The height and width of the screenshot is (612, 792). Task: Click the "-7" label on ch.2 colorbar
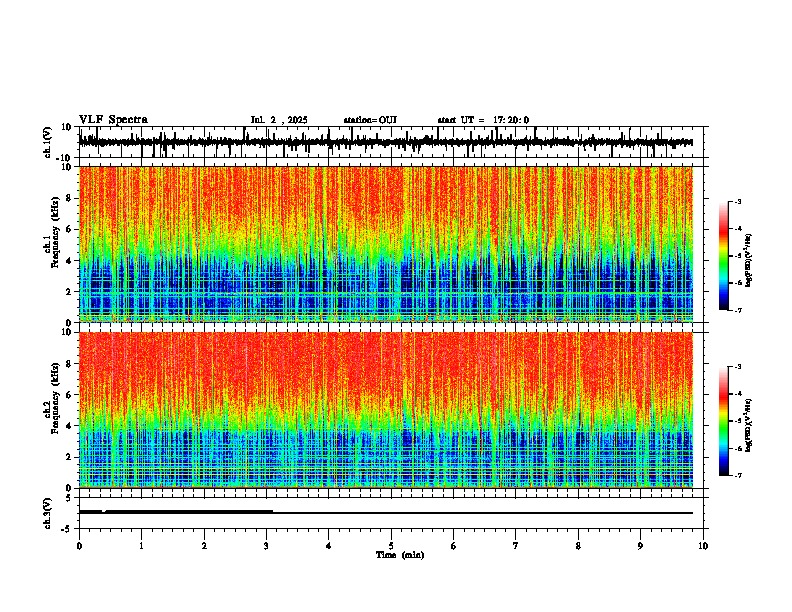tap(738, 475)
